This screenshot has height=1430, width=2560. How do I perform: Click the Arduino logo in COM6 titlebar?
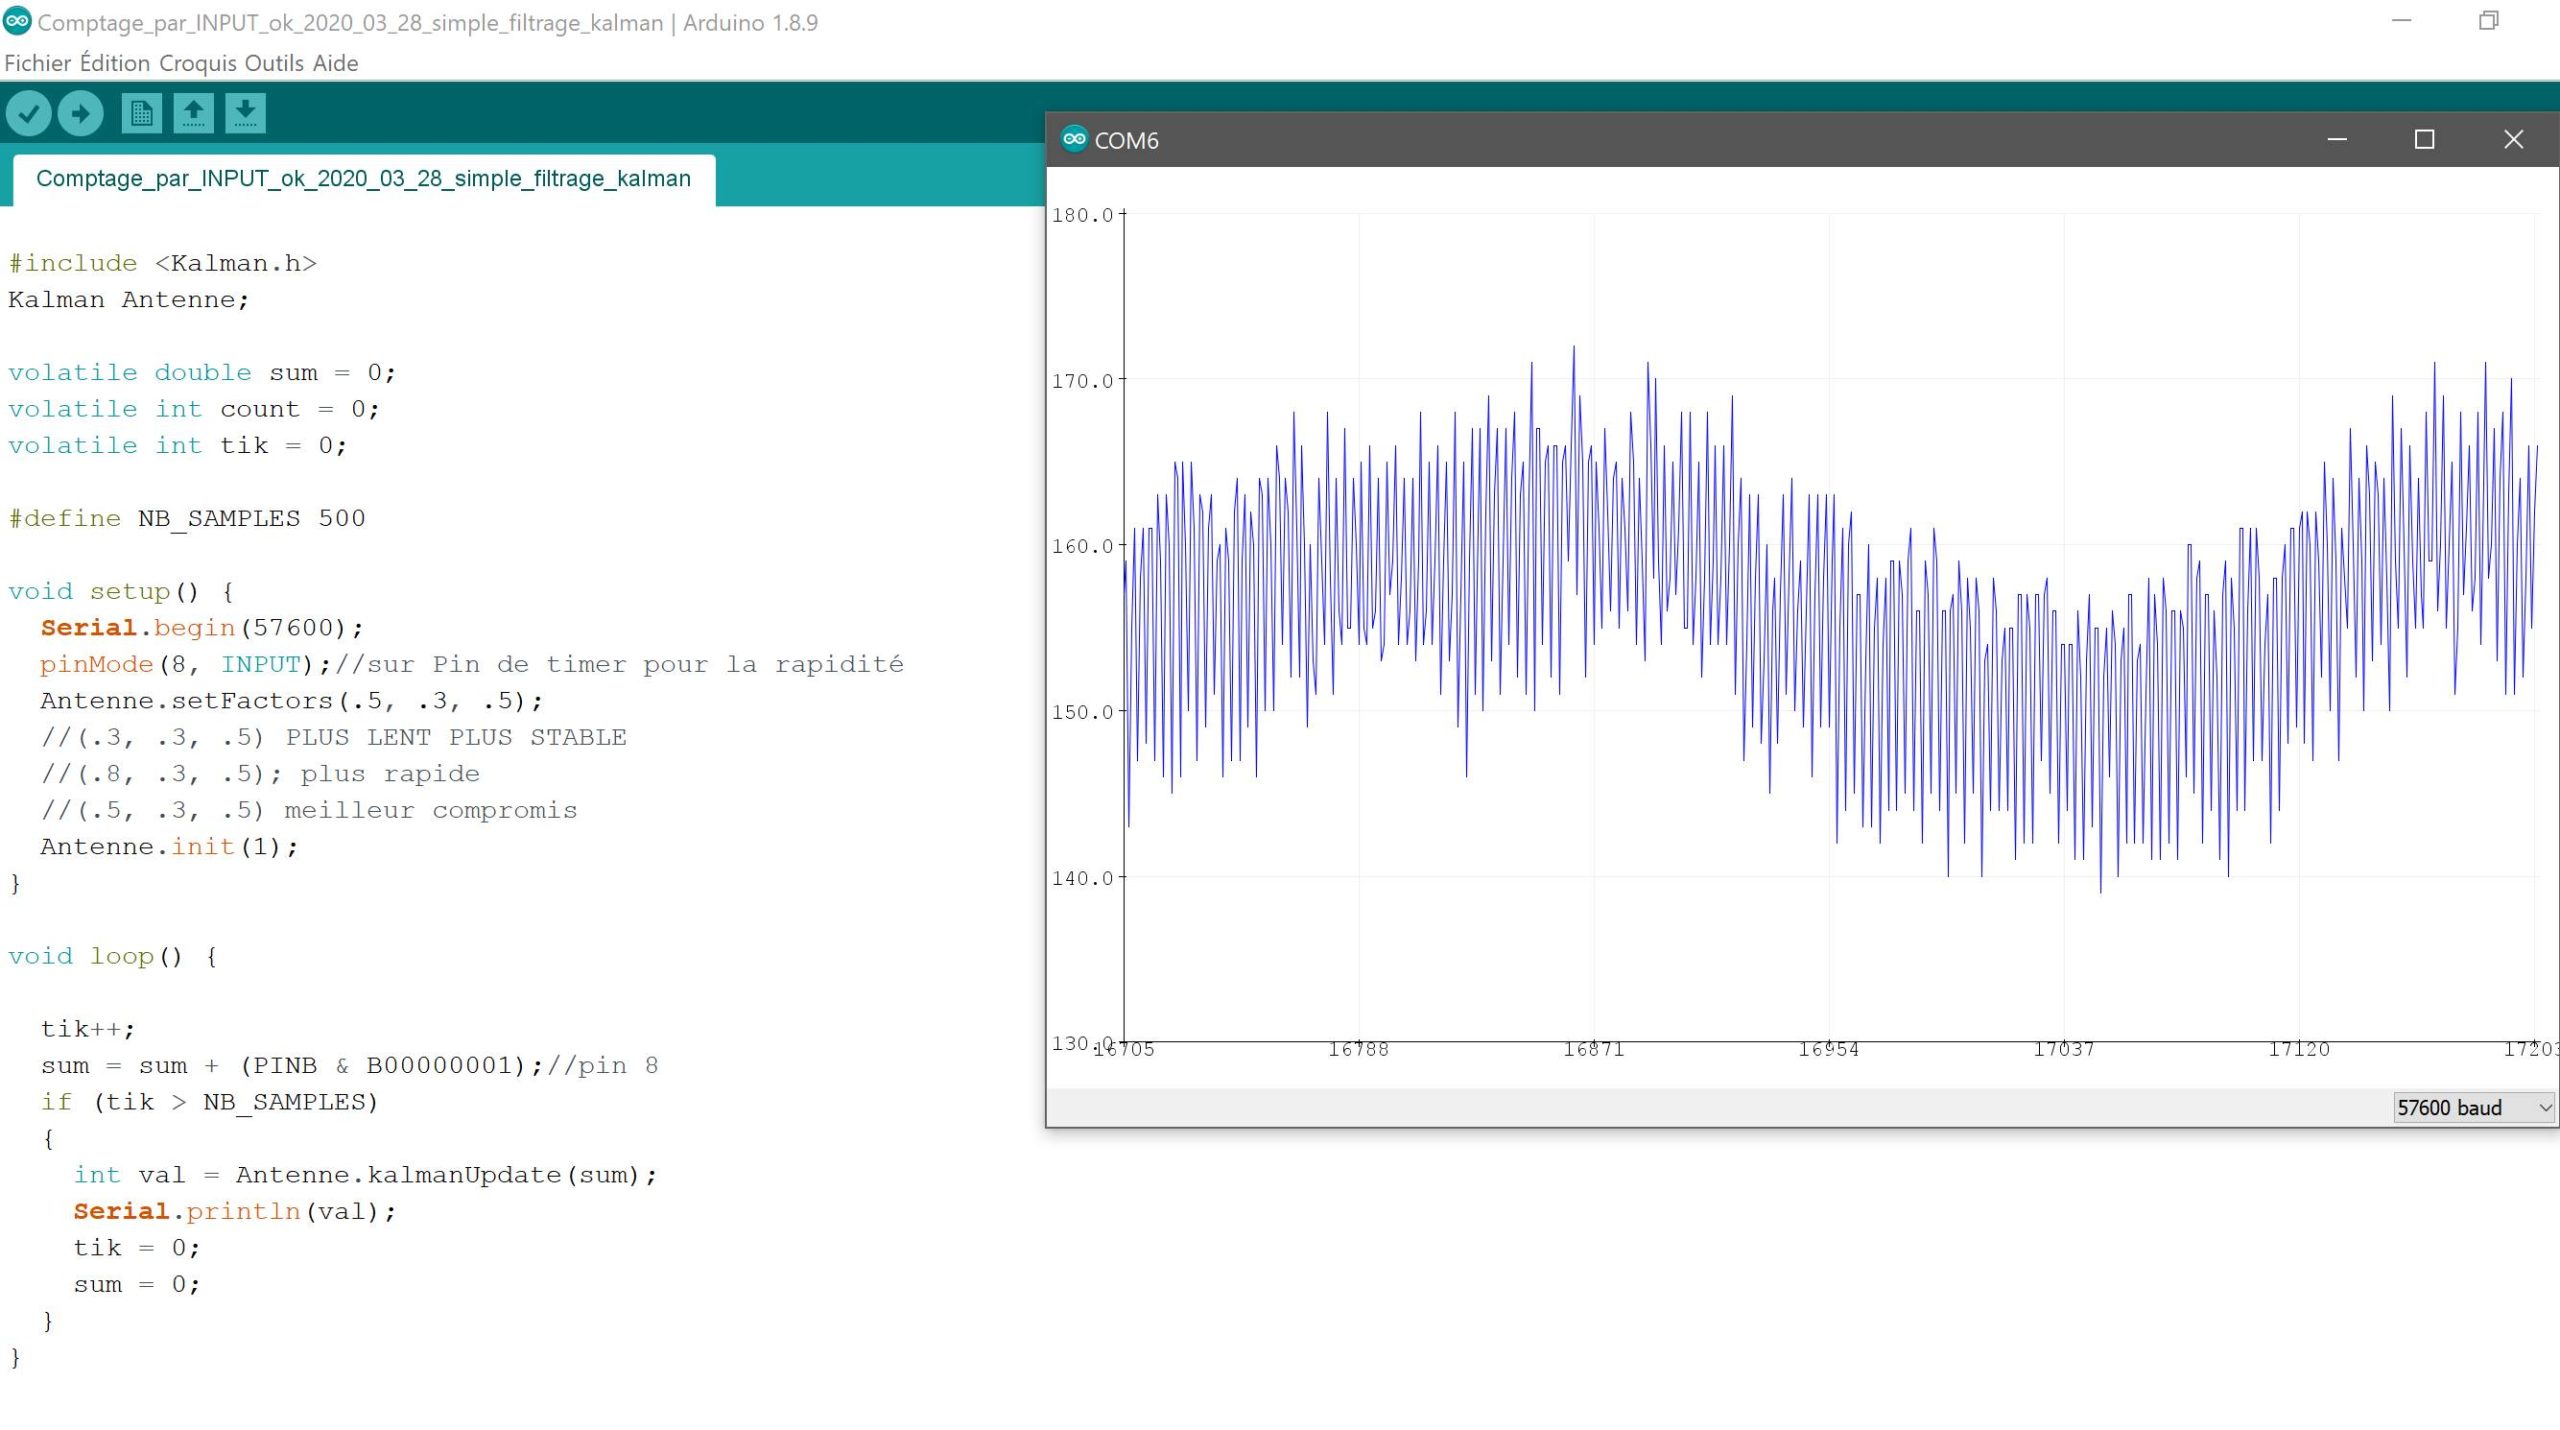click(x=1074, y=139)
